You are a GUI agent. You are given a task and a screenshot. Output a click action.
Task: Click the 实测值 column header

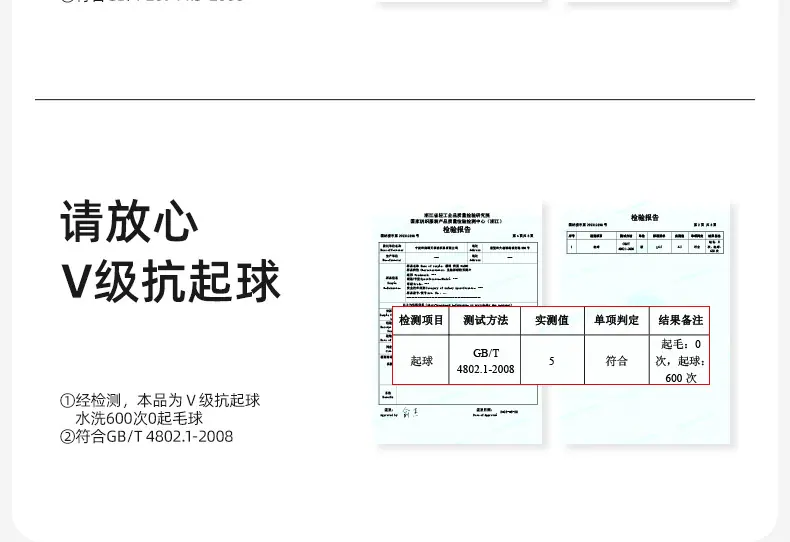tap(552, 320)
